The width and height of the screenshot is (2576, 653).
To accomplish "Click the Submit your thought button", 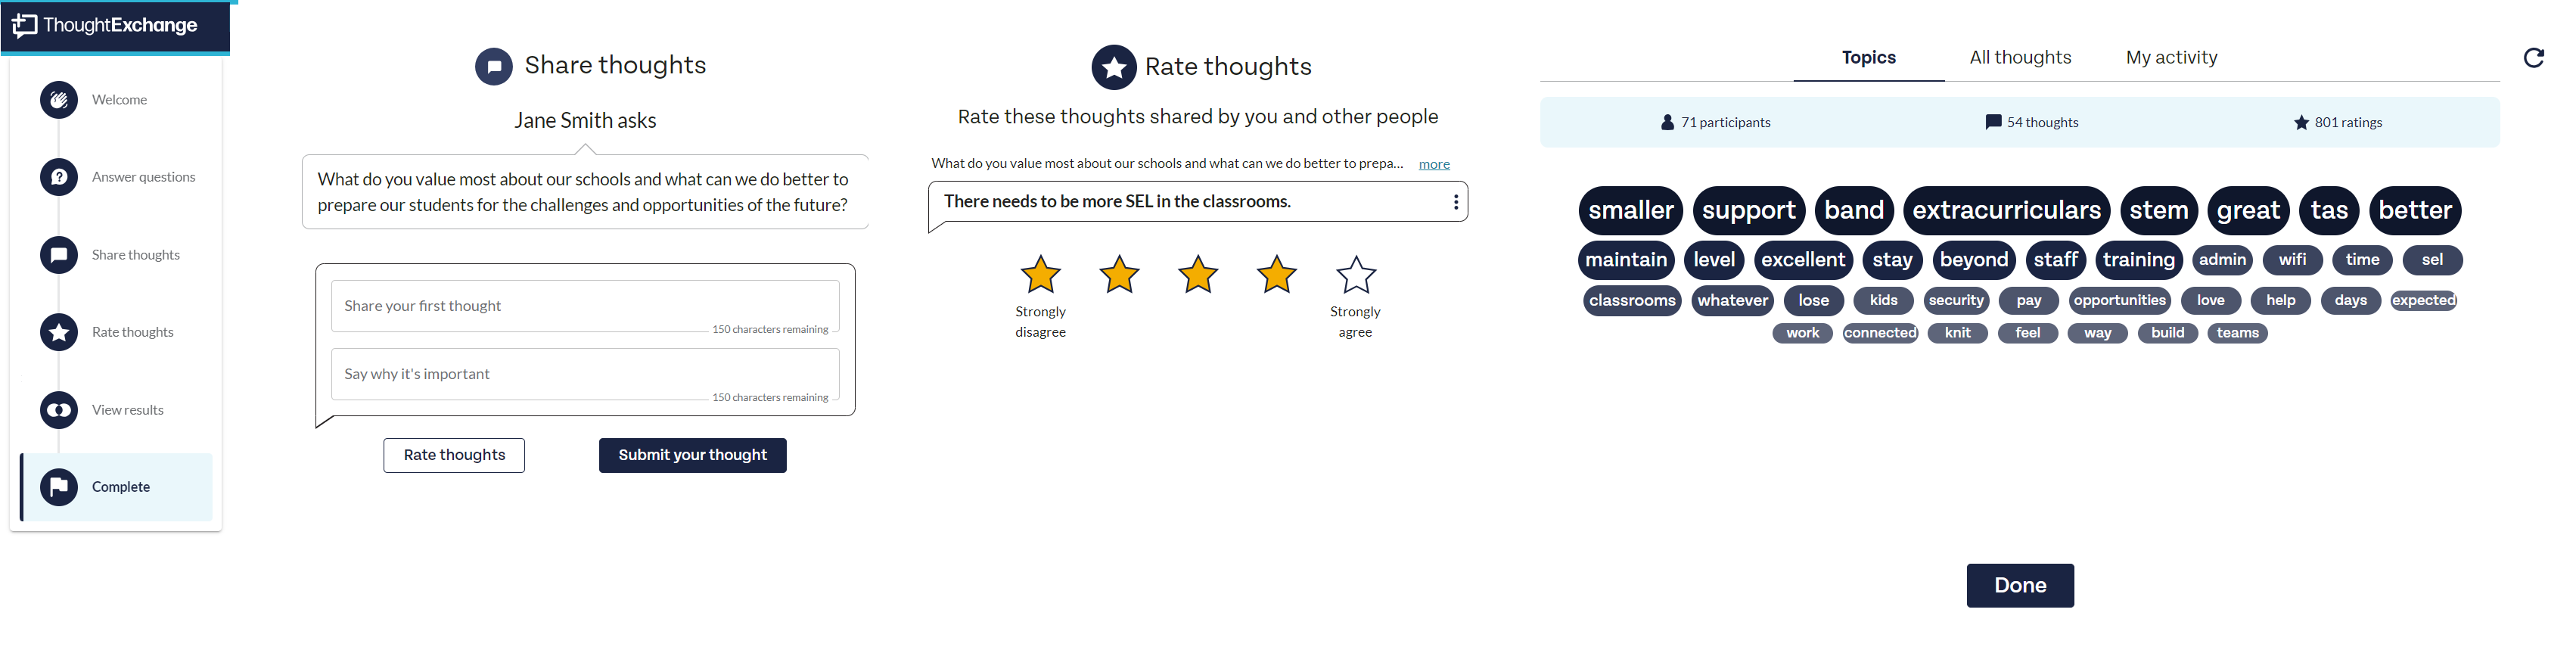I will tap(692, 455).
